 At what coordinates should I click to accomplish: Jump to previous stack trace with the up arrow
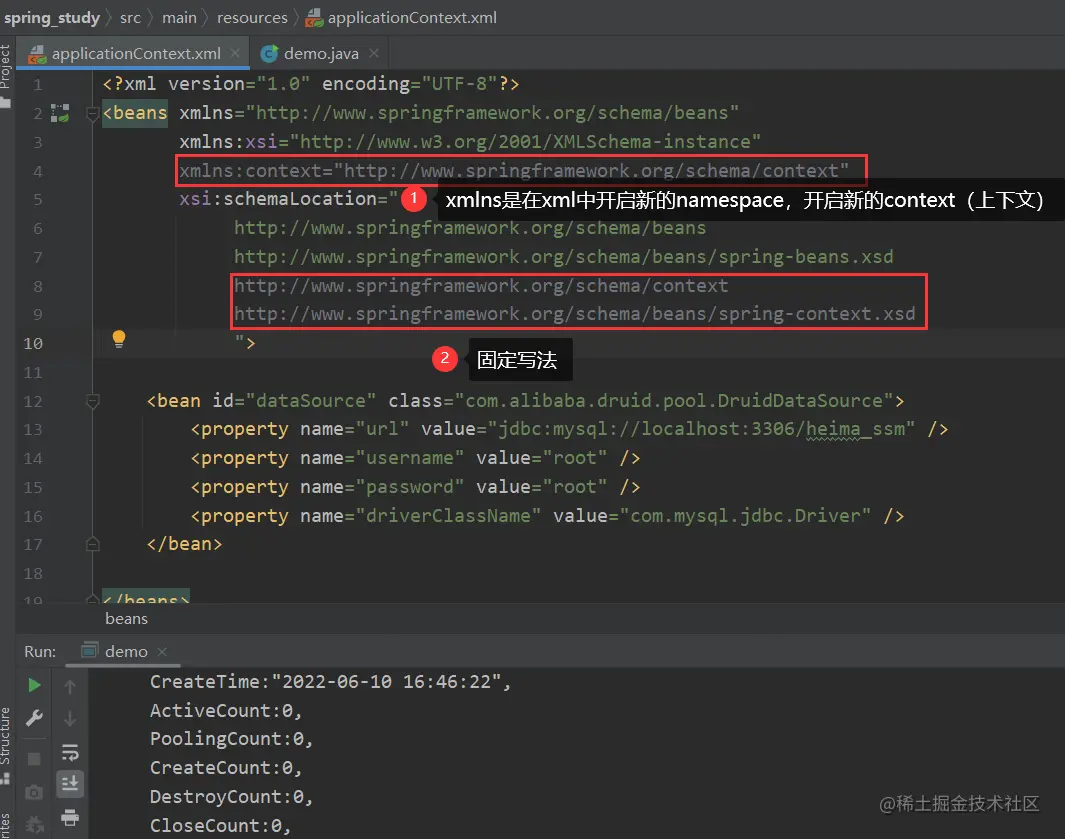coord(70,687)
